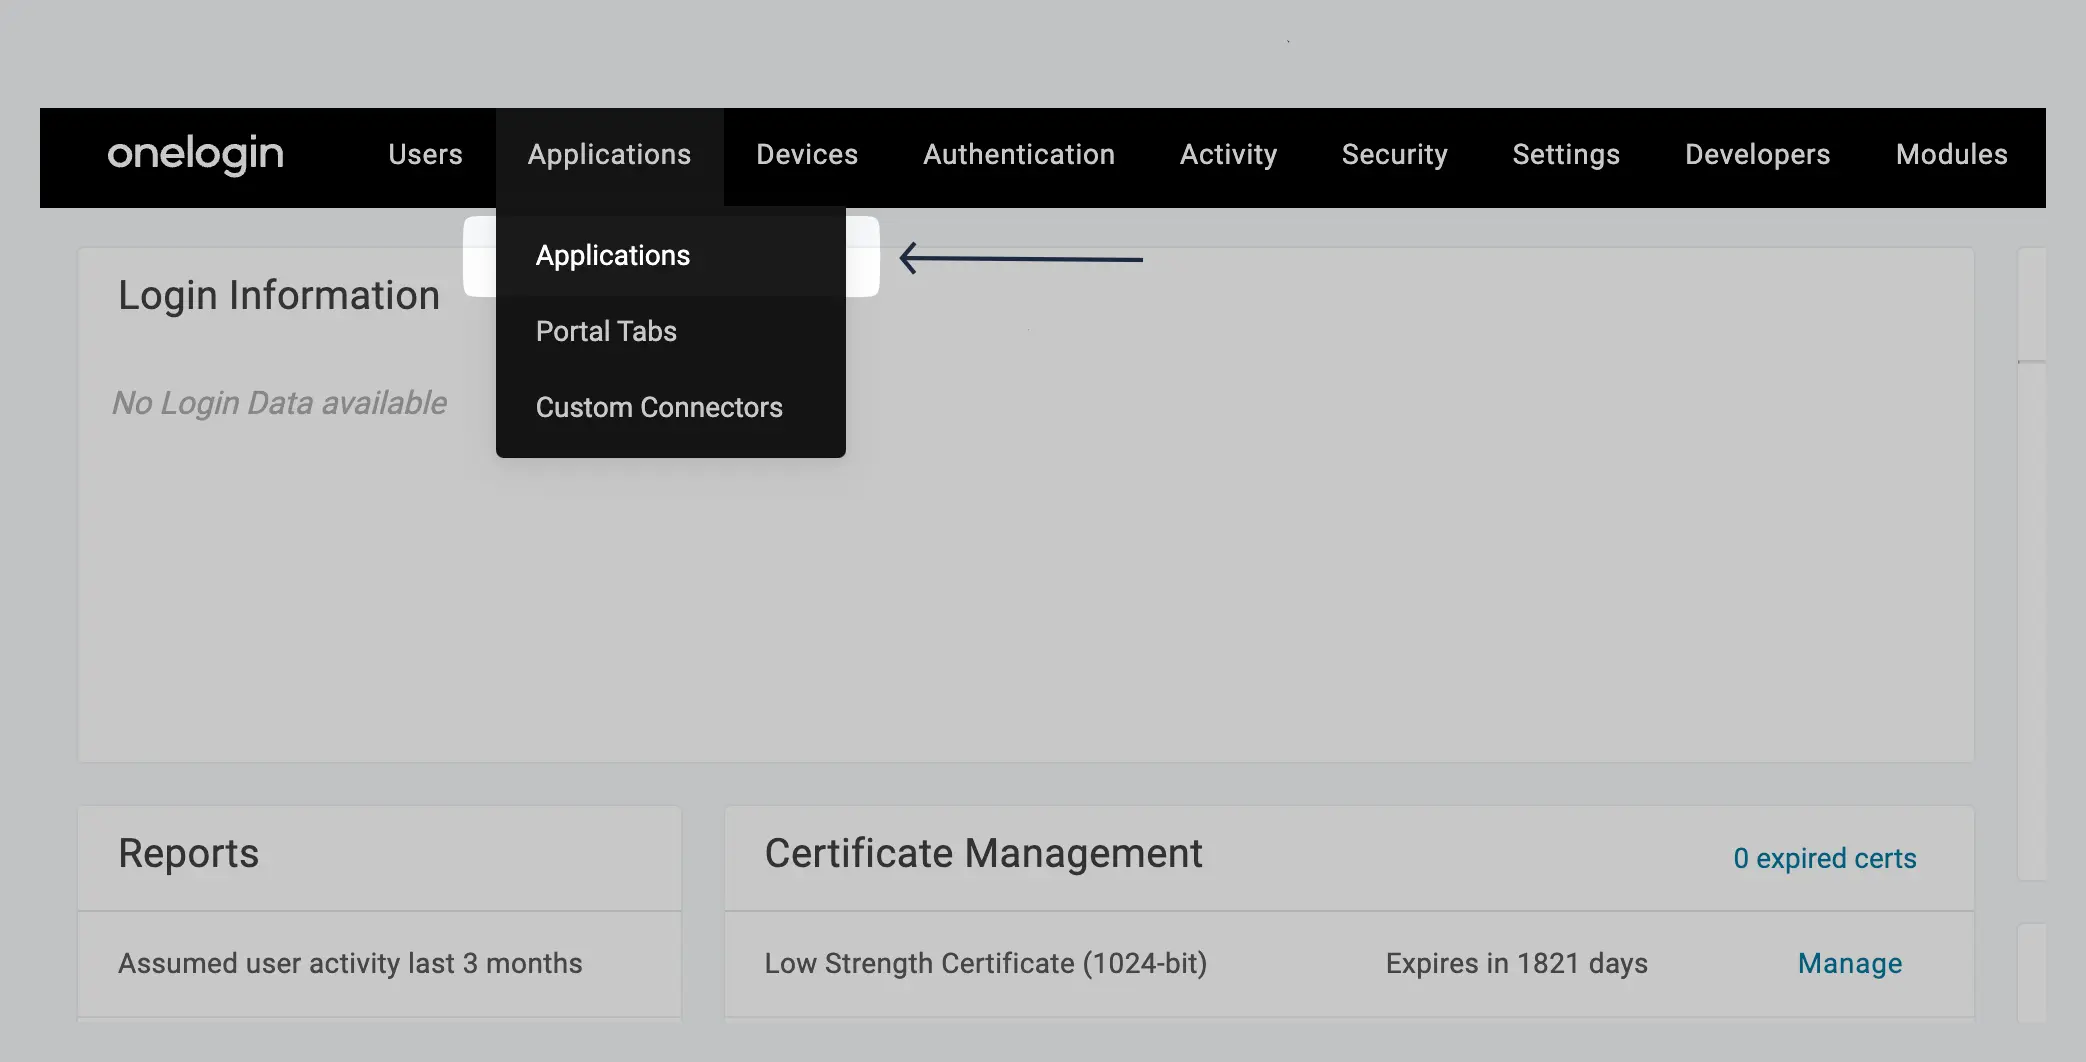Viewport: 2086px width, 1062px height.
Task: Click the Certificate Management heading
Action: 983,853
